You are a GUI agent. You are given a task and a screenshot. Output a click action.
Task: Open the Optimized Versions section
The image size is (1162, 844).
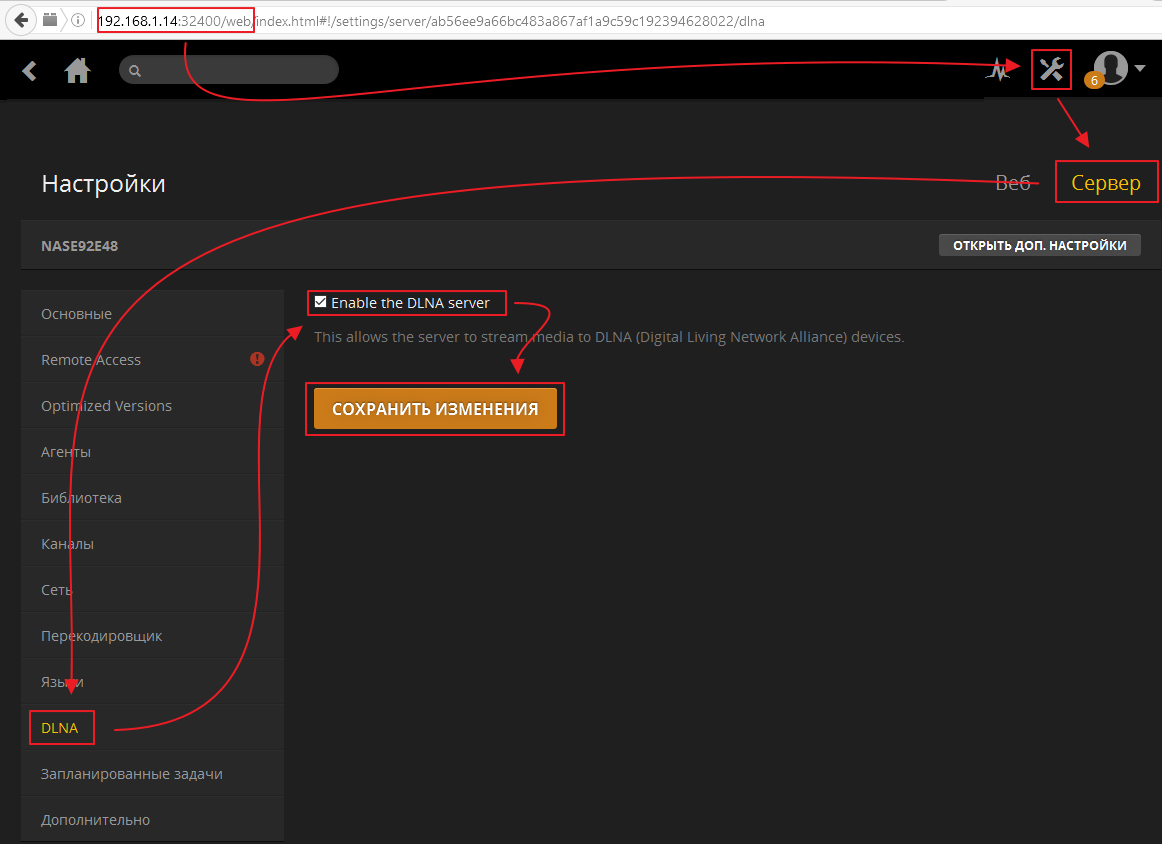click(x=152, y=406)
